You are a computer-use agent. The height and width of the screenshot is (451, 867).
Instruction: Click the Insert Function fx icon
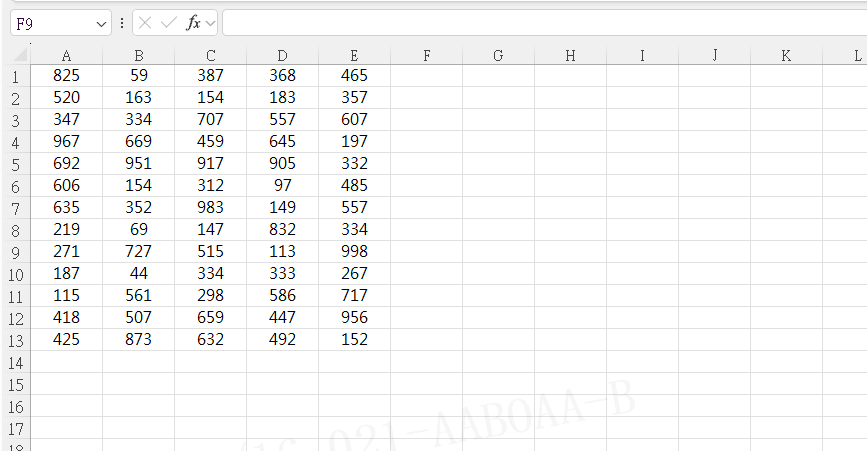coord(193,23)
